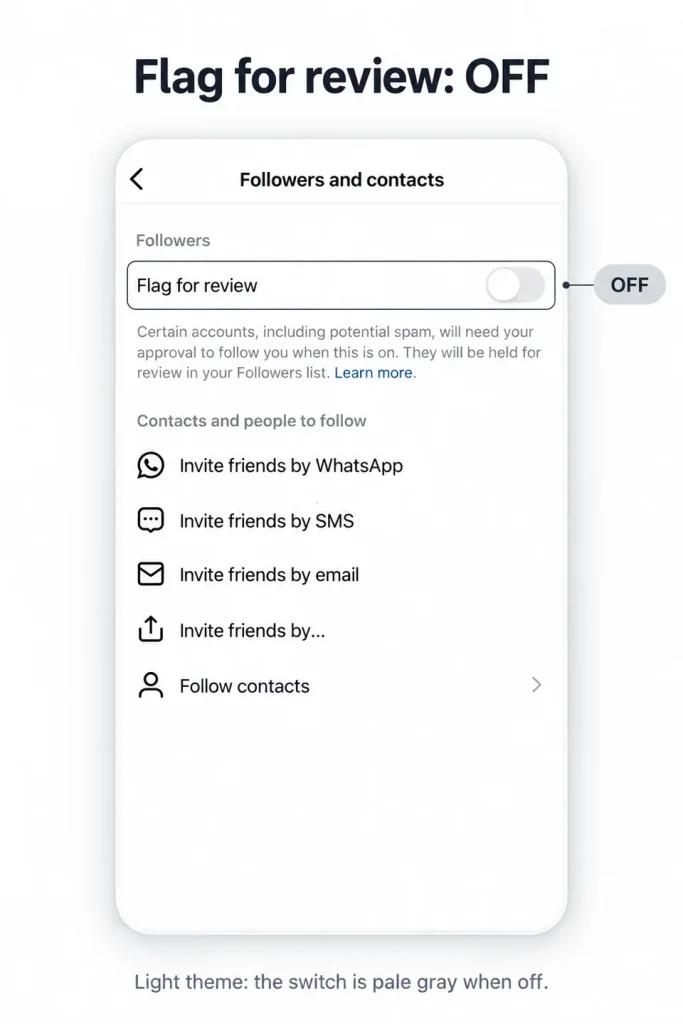Click the spam approval description text
Screen dimensions: 683x1024
[339, 352]
